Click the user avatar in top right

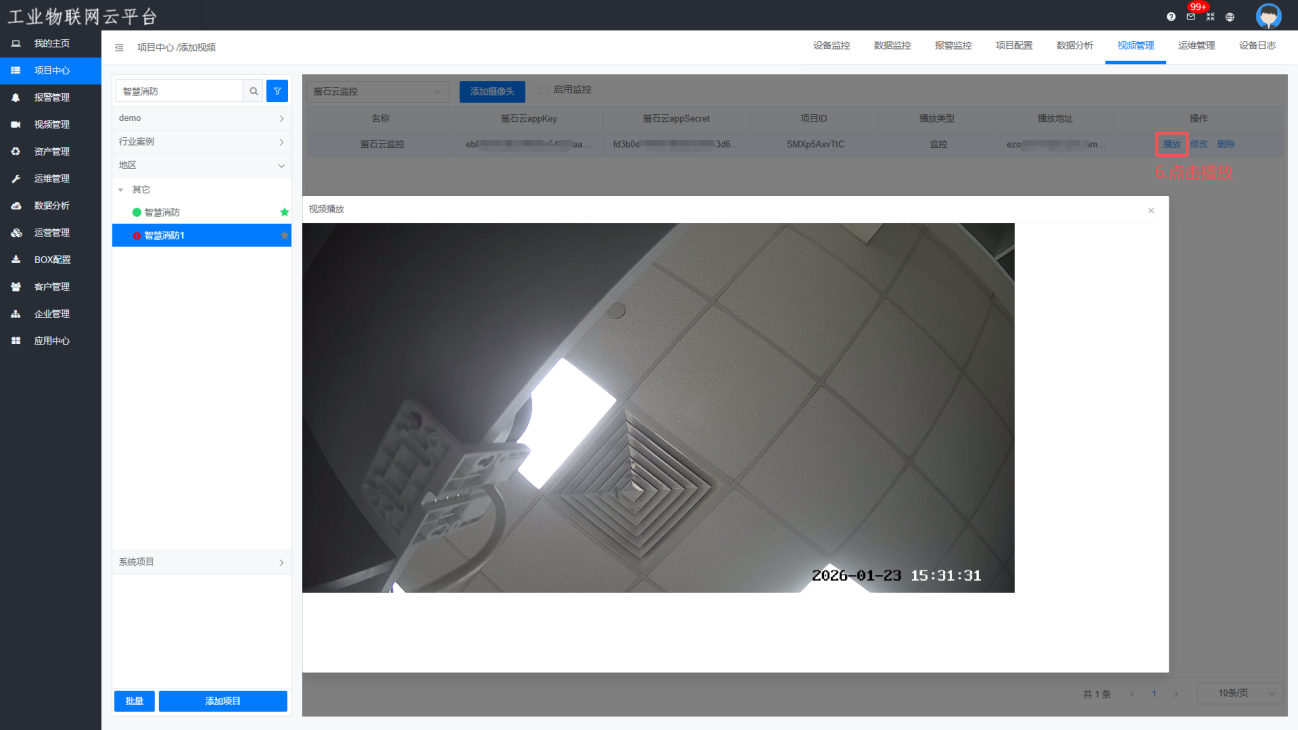coord(1268,16)
